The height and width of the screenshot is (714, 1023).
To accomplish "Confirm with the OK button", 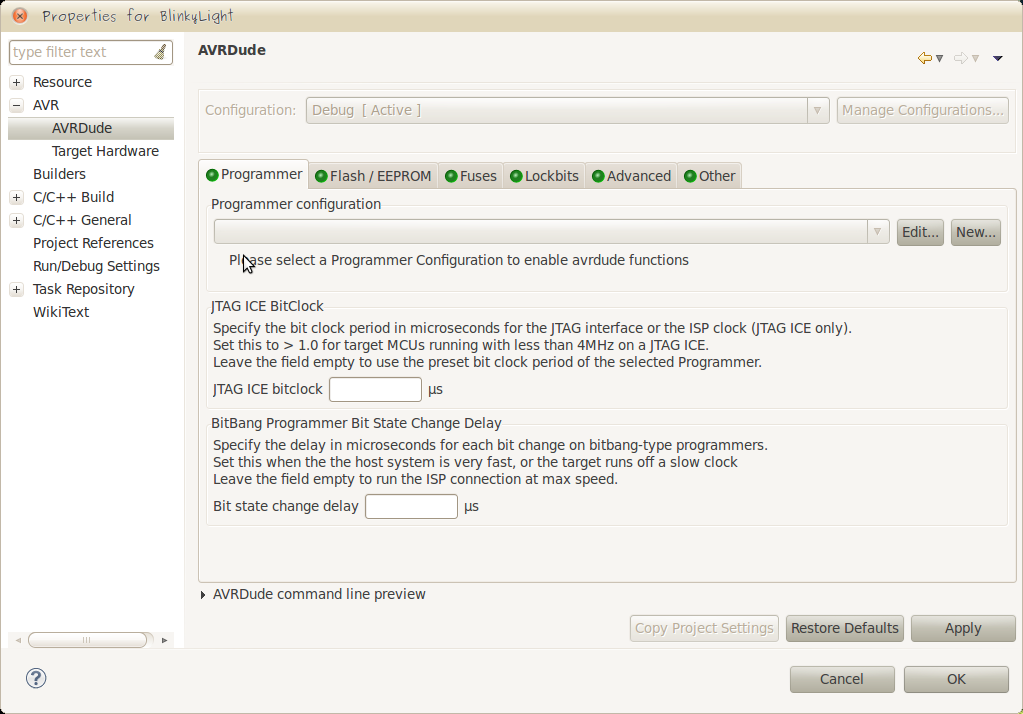I will click(x=956, y=679).
